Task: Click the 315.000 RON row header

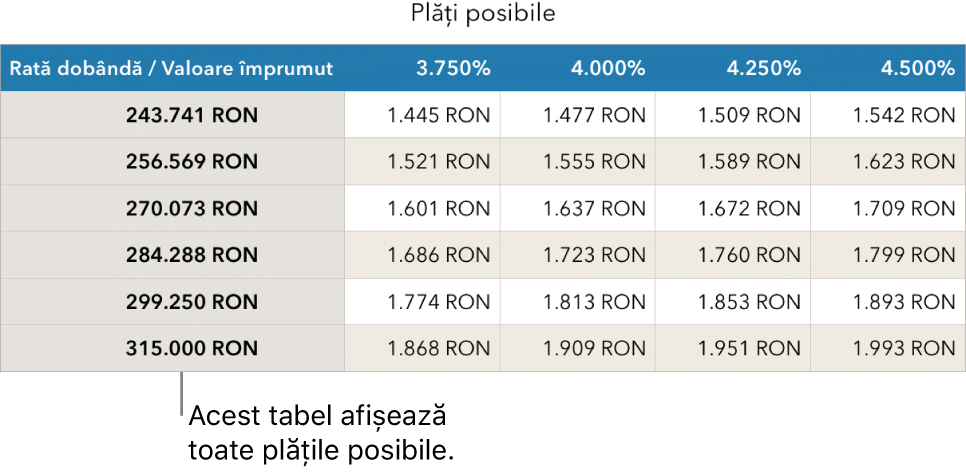Action: click(191, 349)
